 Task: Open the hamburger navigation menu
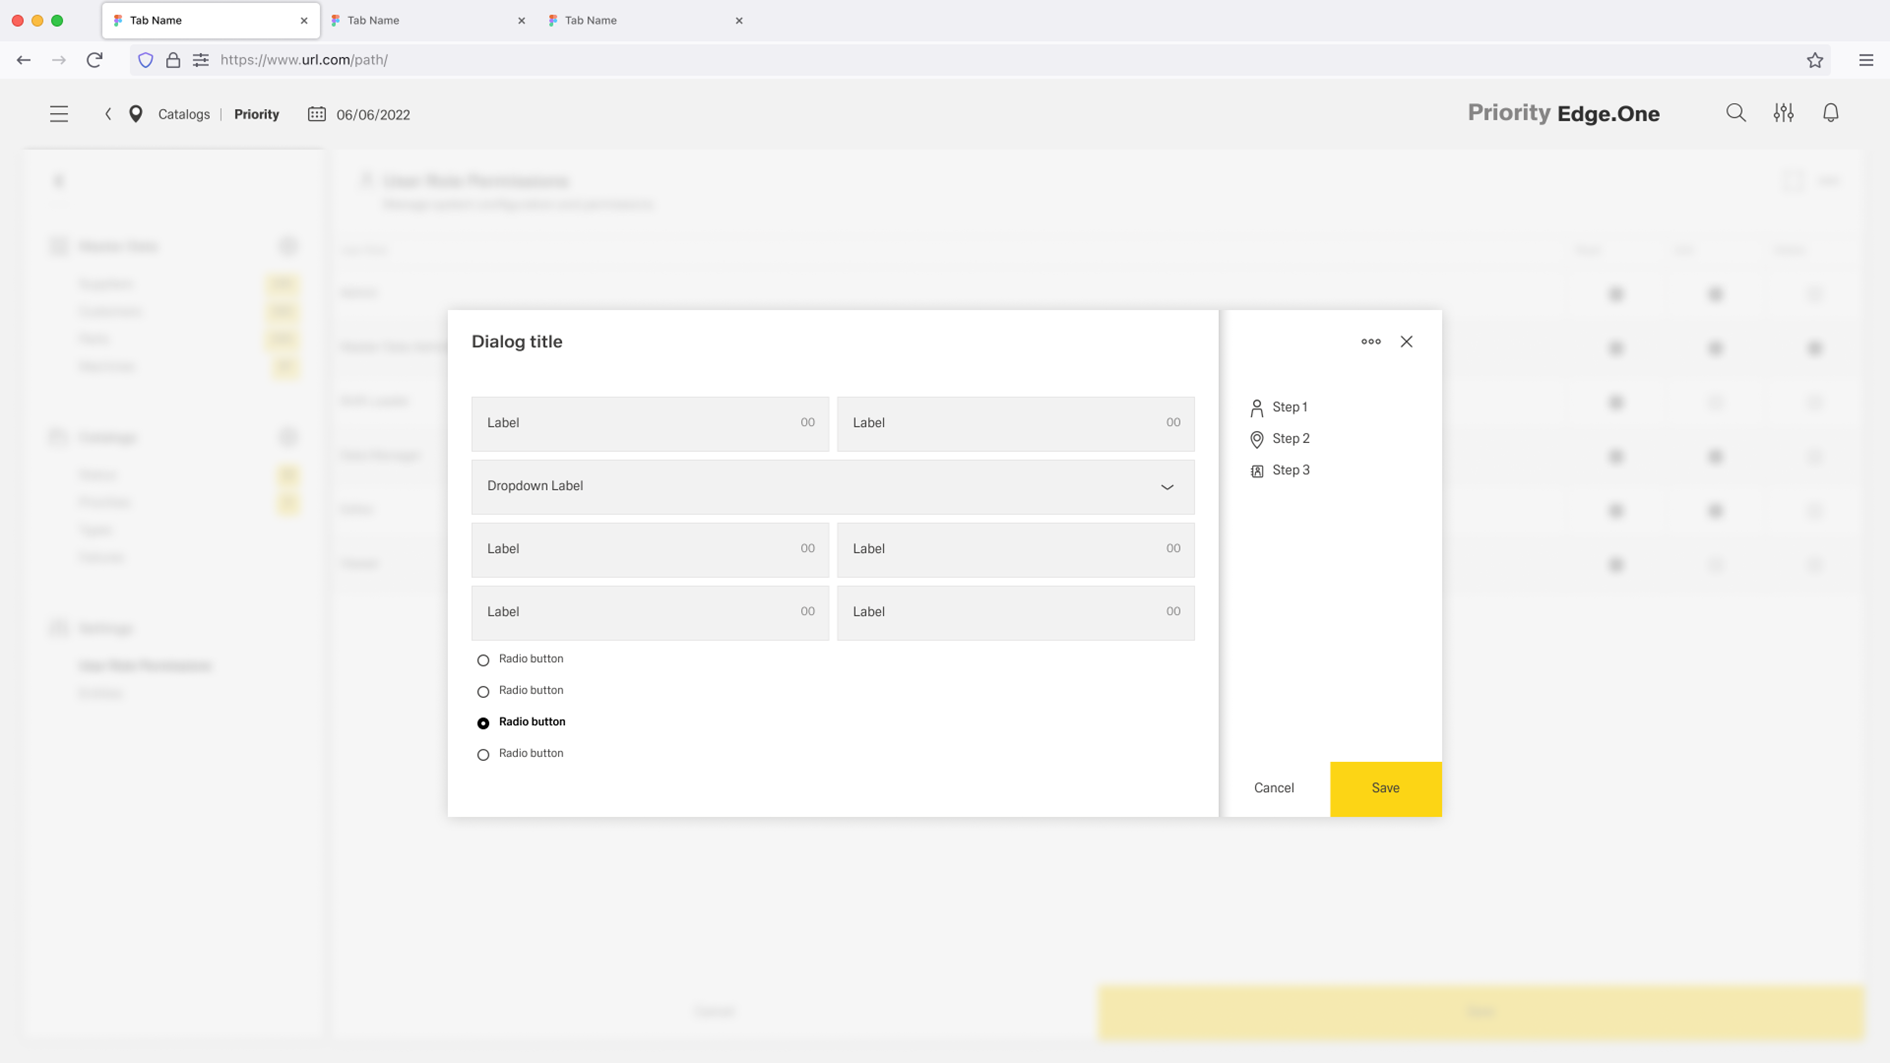coord(58,113)
